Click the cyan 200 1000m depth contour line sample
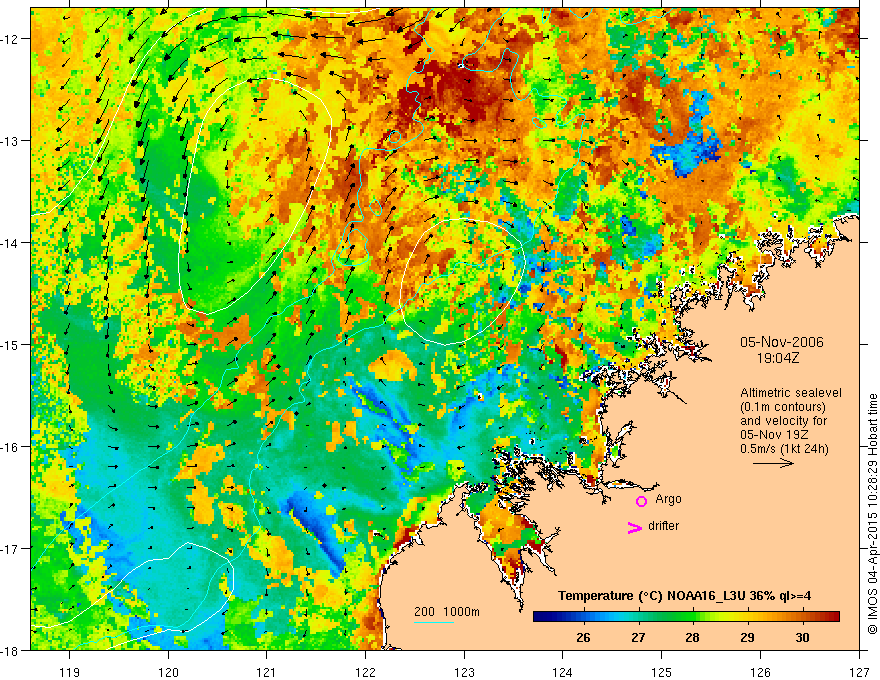The image size is (880, 680). [433, 622]
